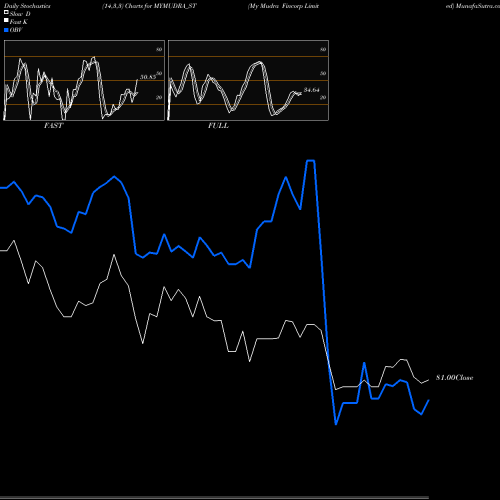Click the 20 axis label in FULL chart
Viewport: 500px width, 500px height.
coord(323,97)
